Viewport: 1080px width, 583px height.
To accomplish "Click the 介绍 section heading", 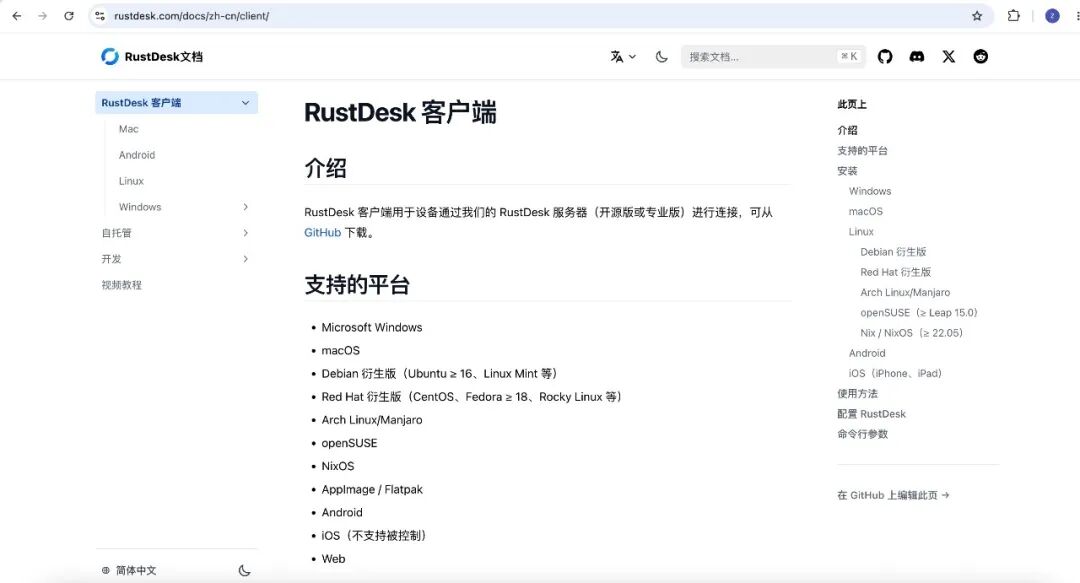I will 325,168.
